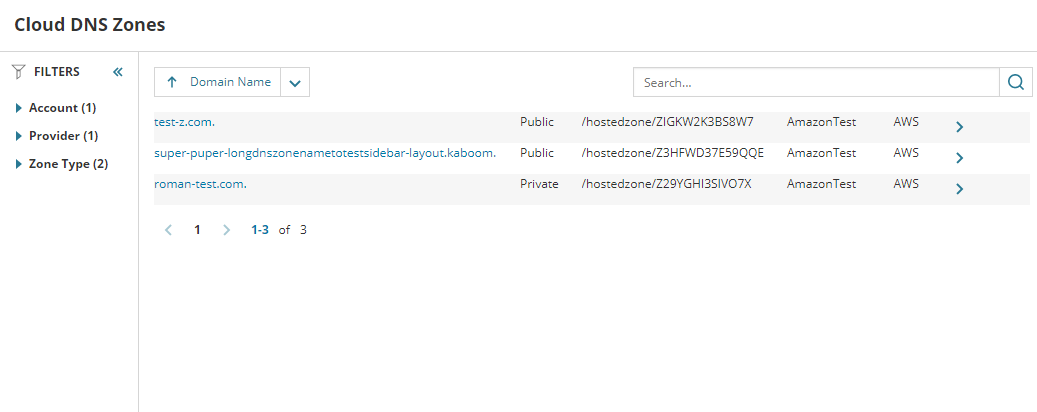Open the roman-test.com. zone link
This screenshot has height=412, width=1037.
click(200, 184)
